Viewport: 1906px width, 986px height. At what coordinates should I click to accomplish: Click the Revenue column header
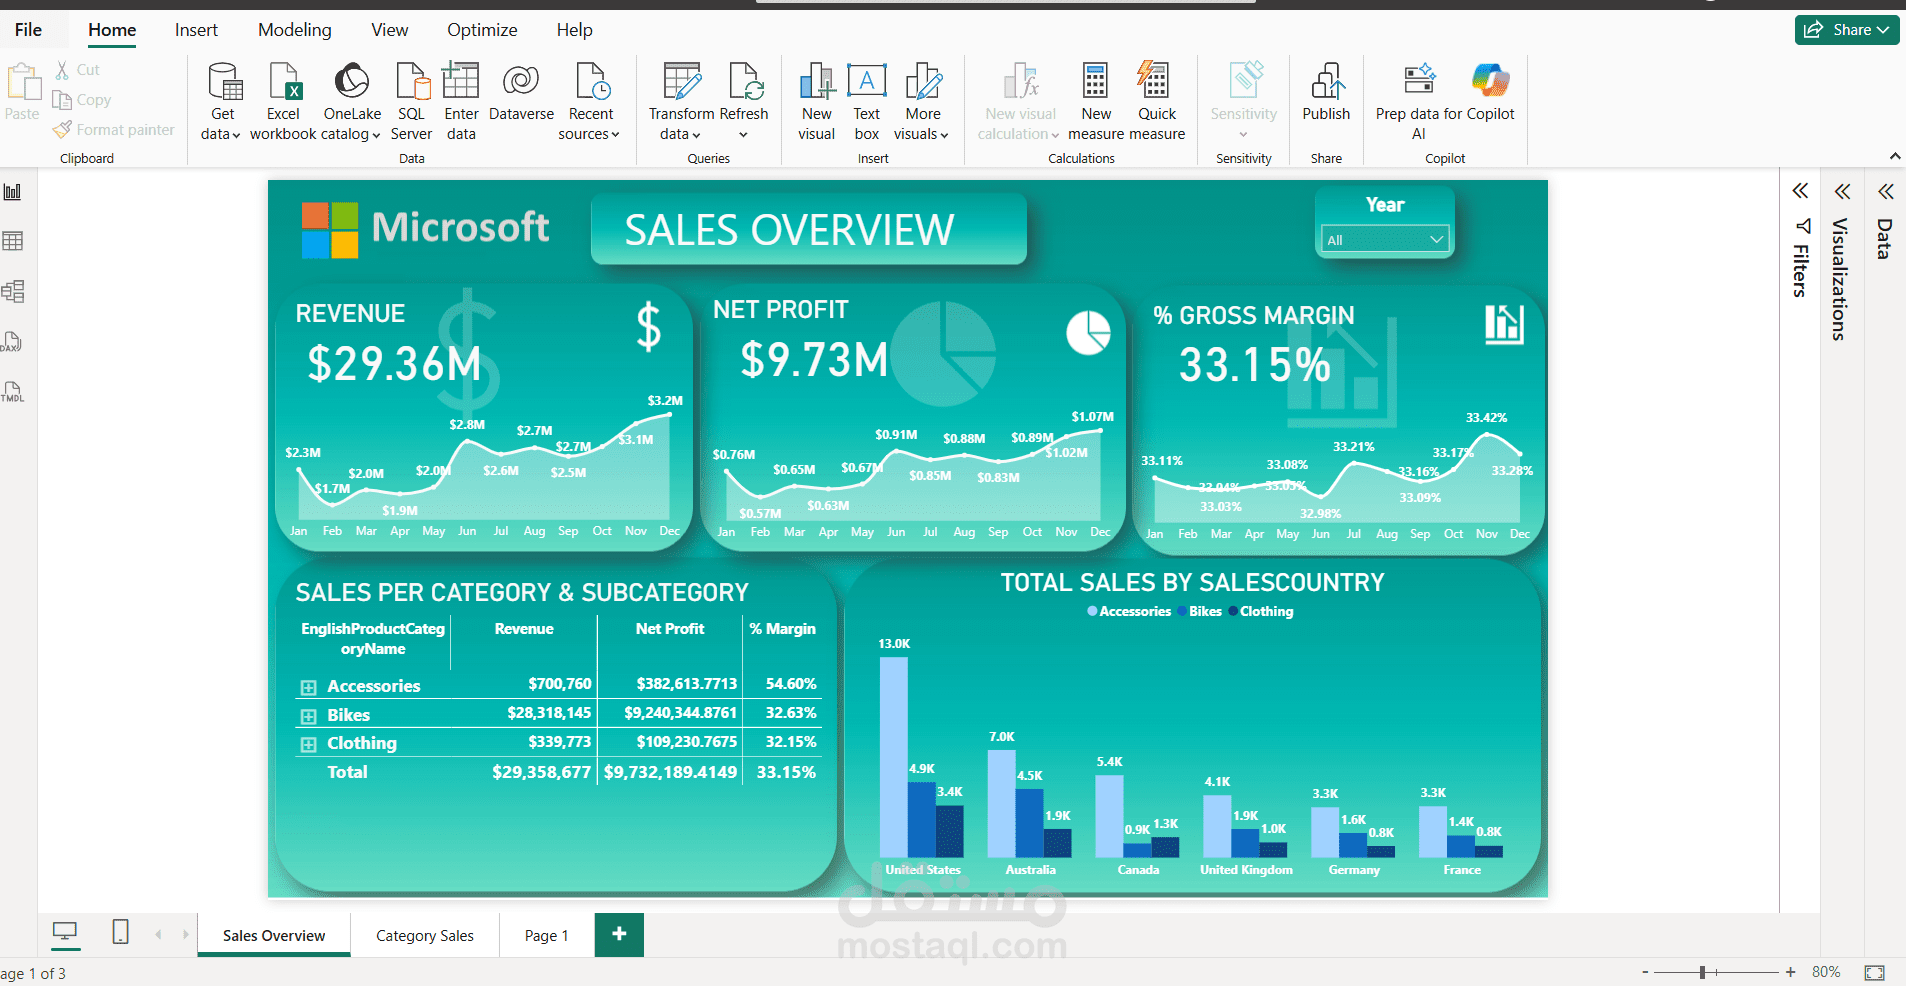pos(524,629)
